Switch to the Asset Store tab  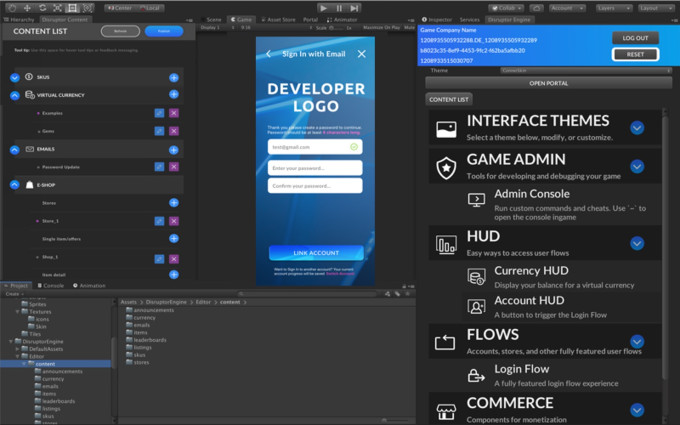[277, 19]
